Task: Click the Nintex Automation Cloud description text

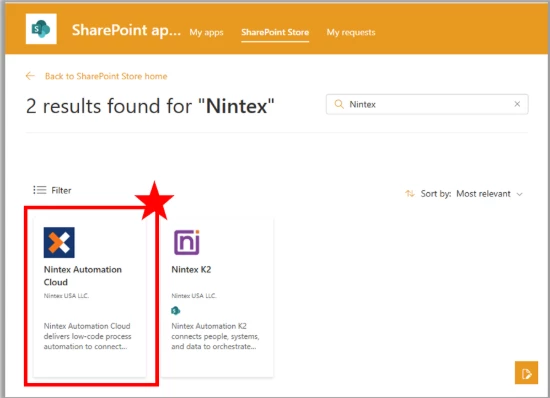Action: point(87,336)
